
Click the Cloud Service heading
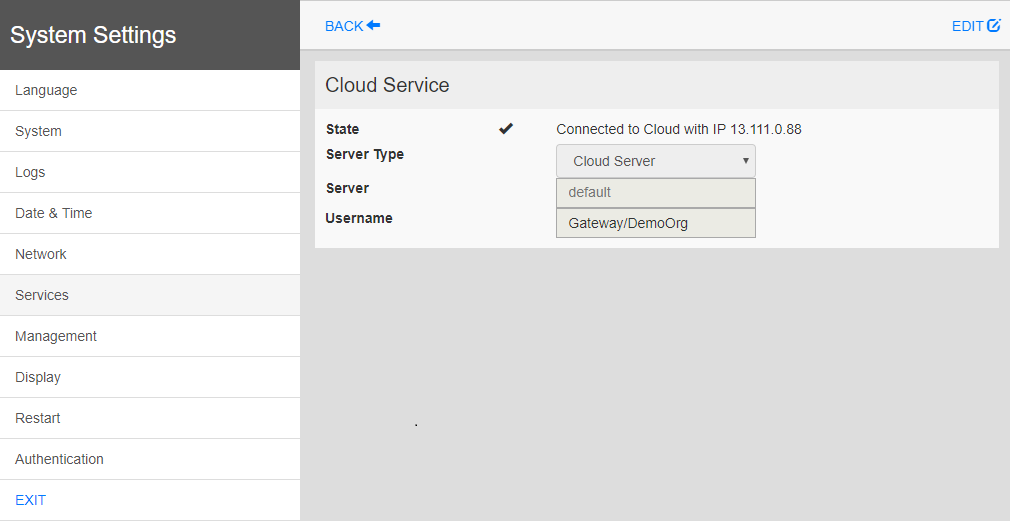387,85
